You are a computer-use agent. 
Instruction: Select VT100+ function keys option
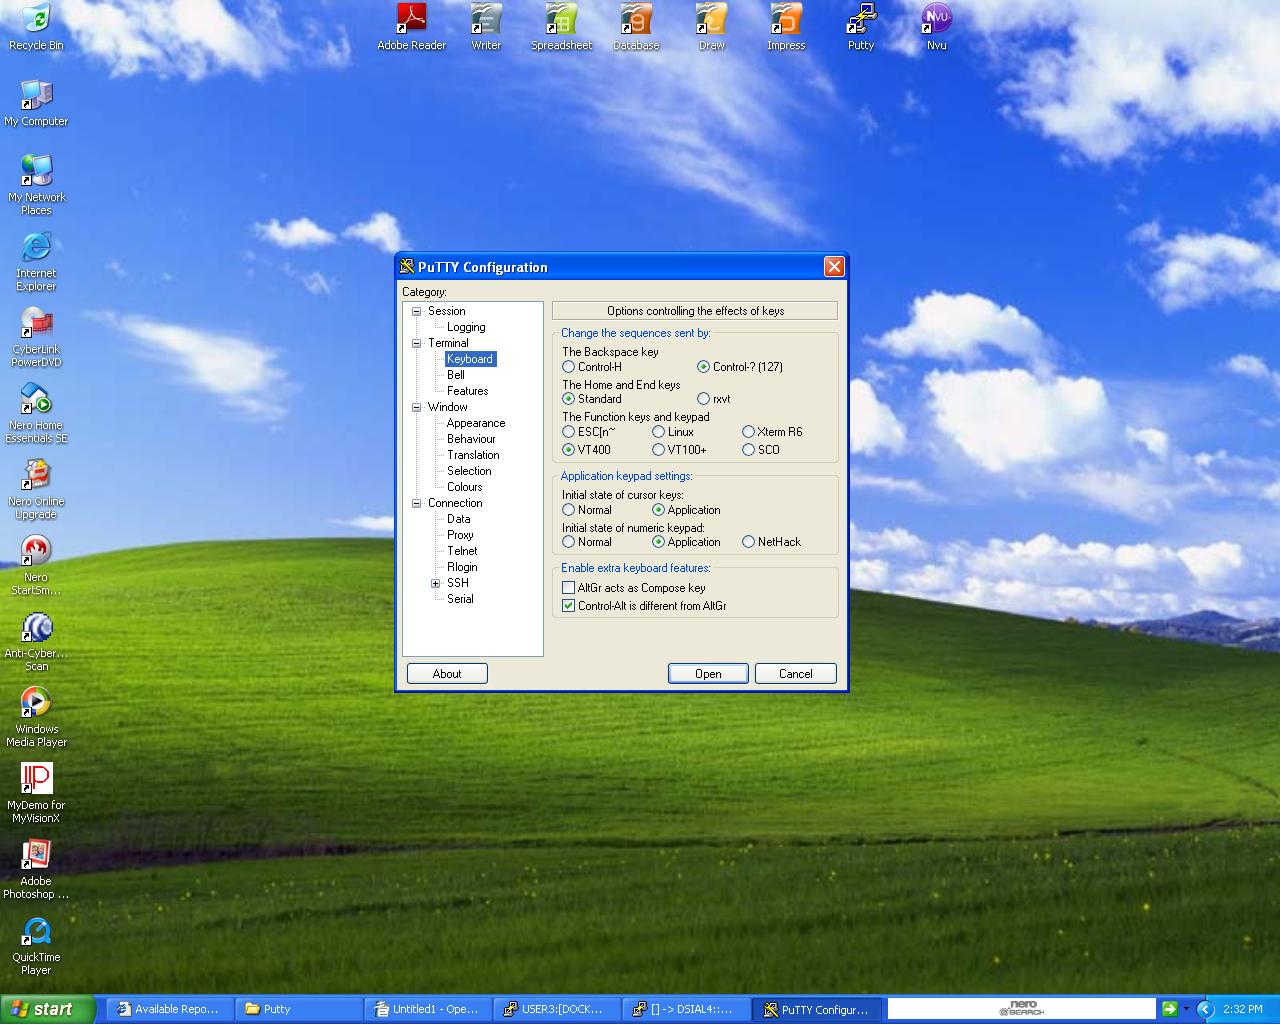point(680,450)
